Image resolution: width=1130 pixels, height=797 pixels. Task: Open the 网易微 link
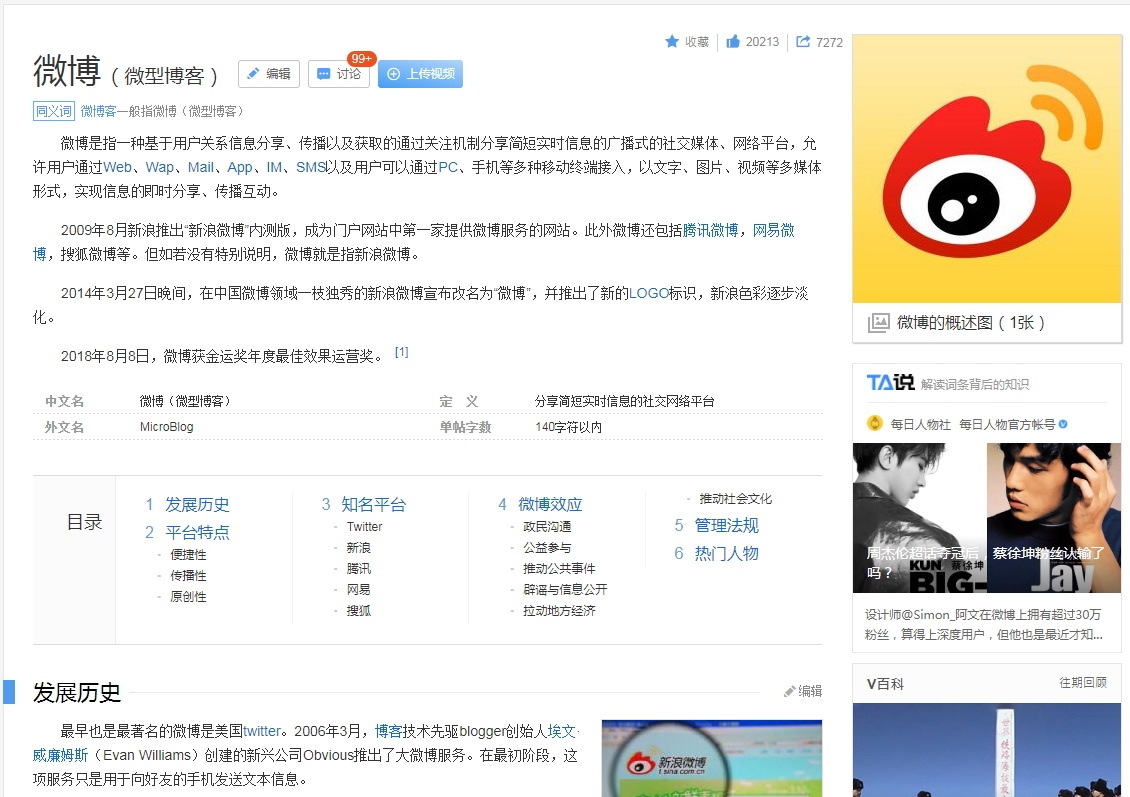(773, 231)
